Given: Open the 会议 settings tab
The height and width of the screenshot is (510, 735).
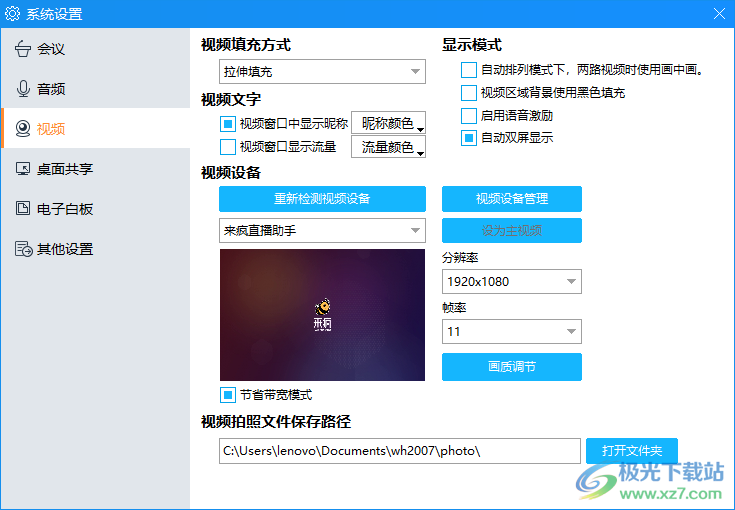Looking at the screenshot, I should pos(96,49).
